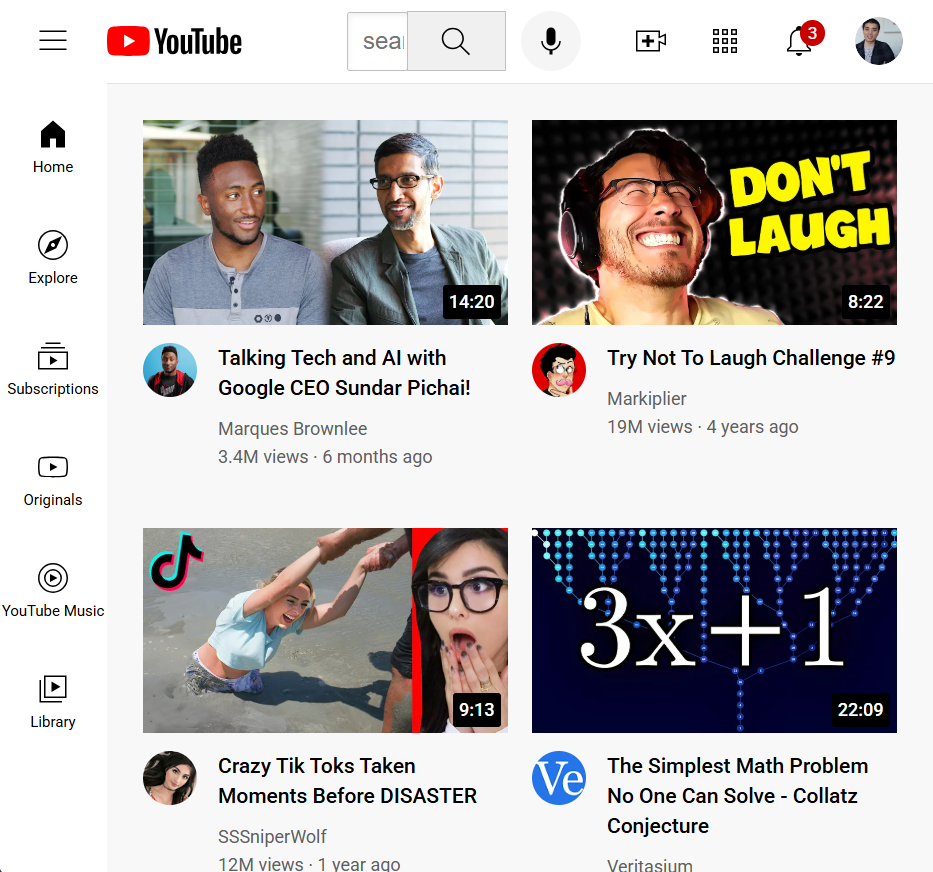933x872 pixels.
Task: Open Explore in the sidebar
Action: pyautogui.click(x=53, y=258)
